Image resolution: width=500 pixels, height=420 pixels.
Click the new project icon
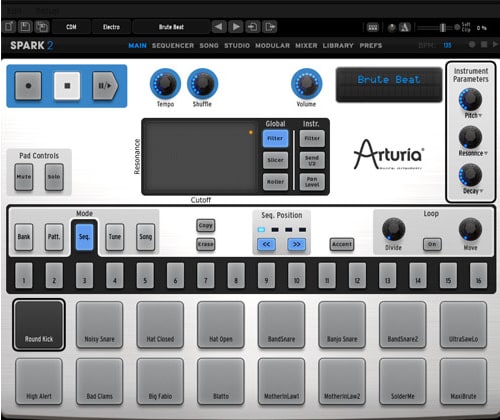[x=9, y=27]
